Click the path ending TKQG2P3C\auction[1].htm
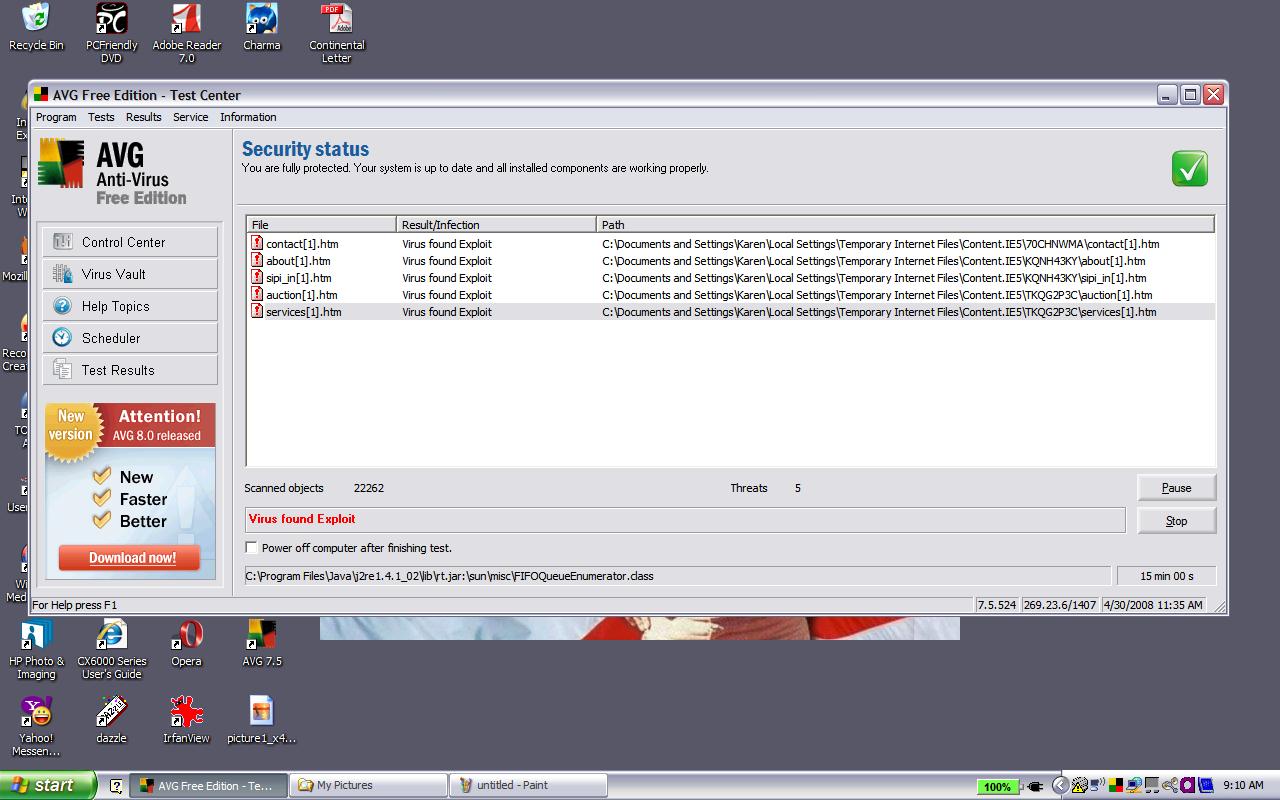Image resolution: width=1280 pixels, height=800 pixels. (877, 295)
